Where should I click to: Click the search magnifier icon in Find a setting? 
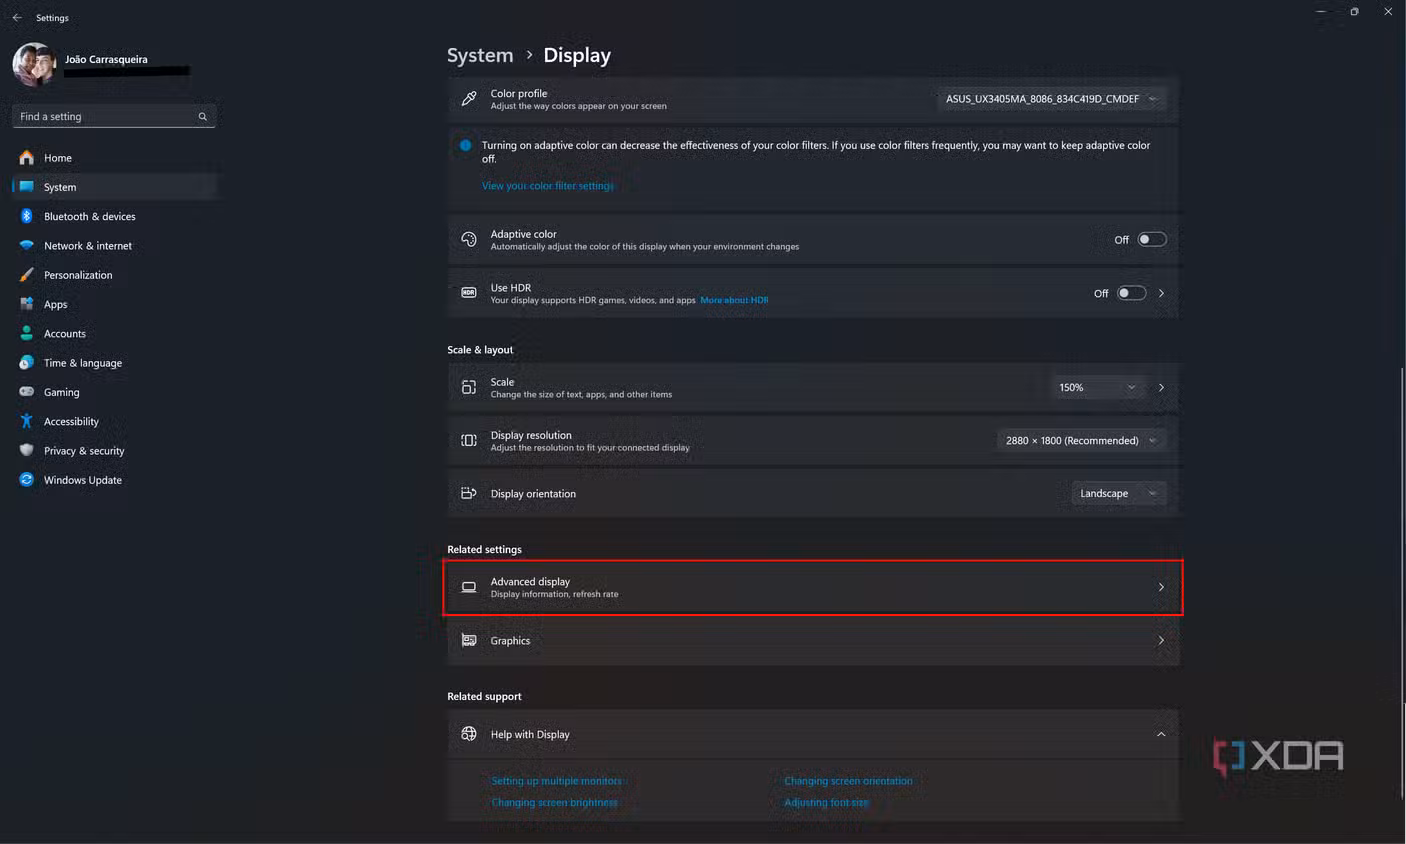(203, 117)
